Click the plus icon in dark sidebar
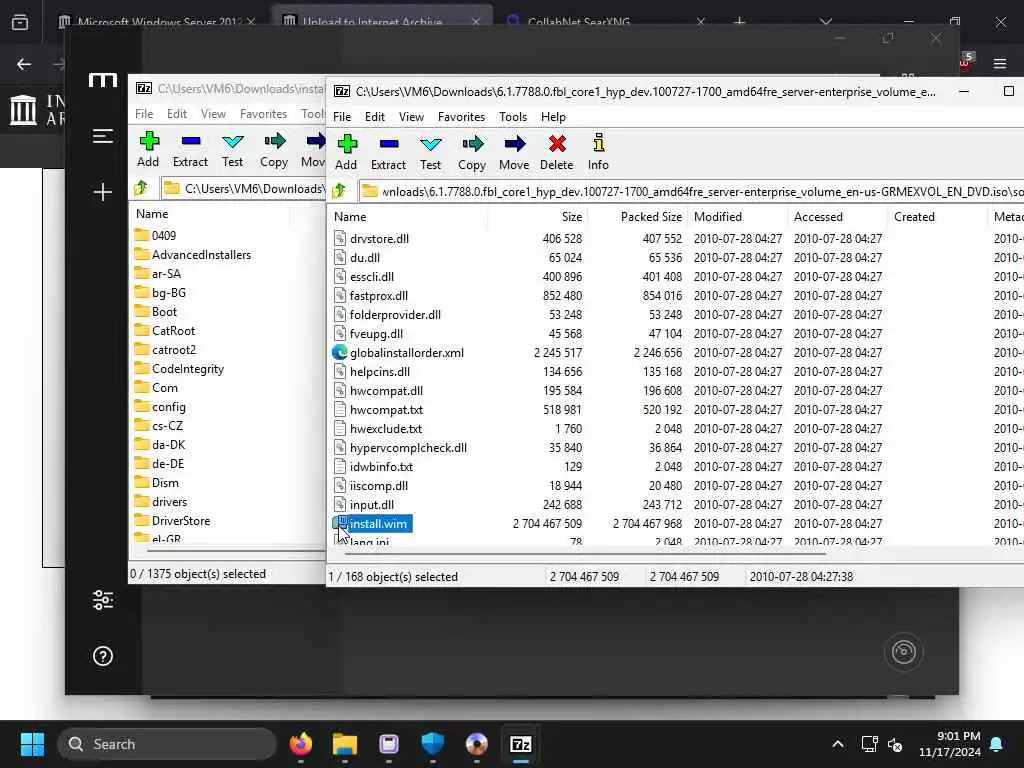 coord(103,192)
